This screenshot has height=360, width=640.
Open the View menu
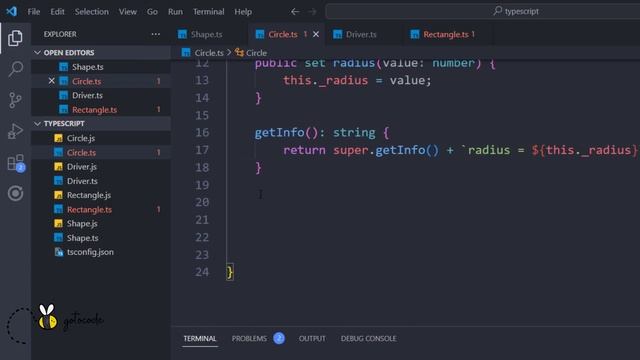click(128, 11)
